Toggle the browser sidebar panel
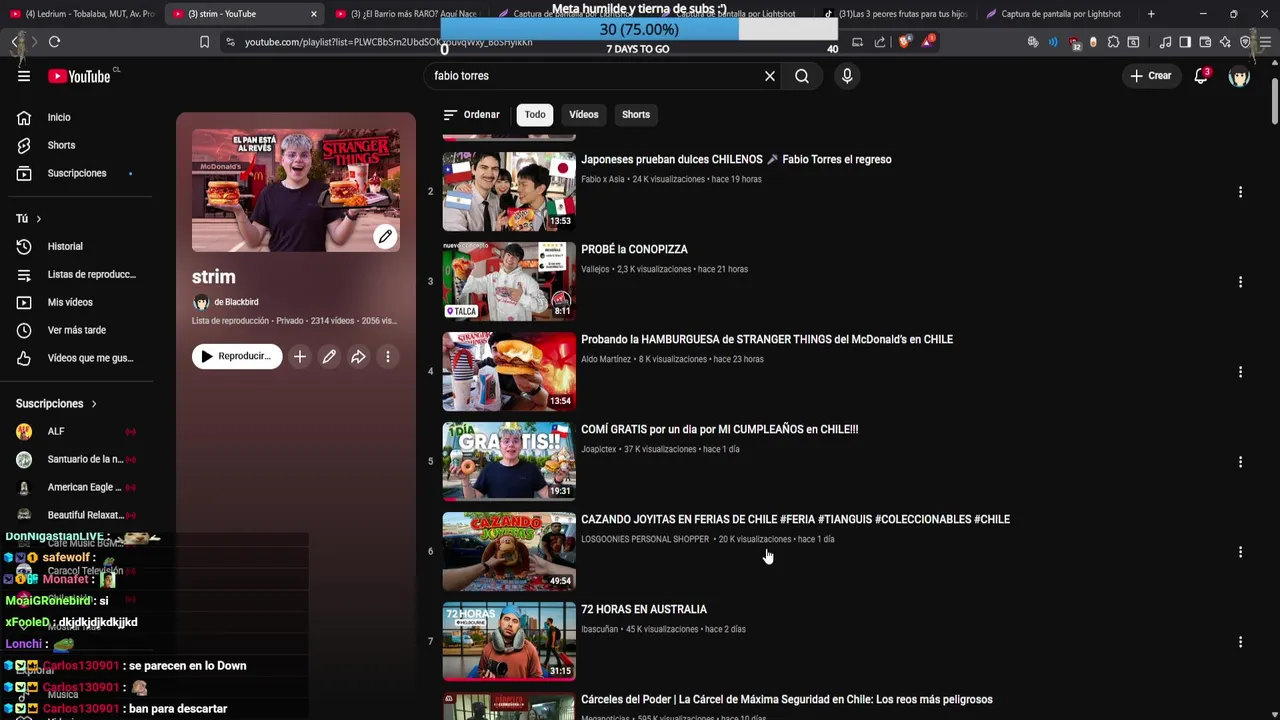The image size is (1280, 720). [x=1185, y=42]
